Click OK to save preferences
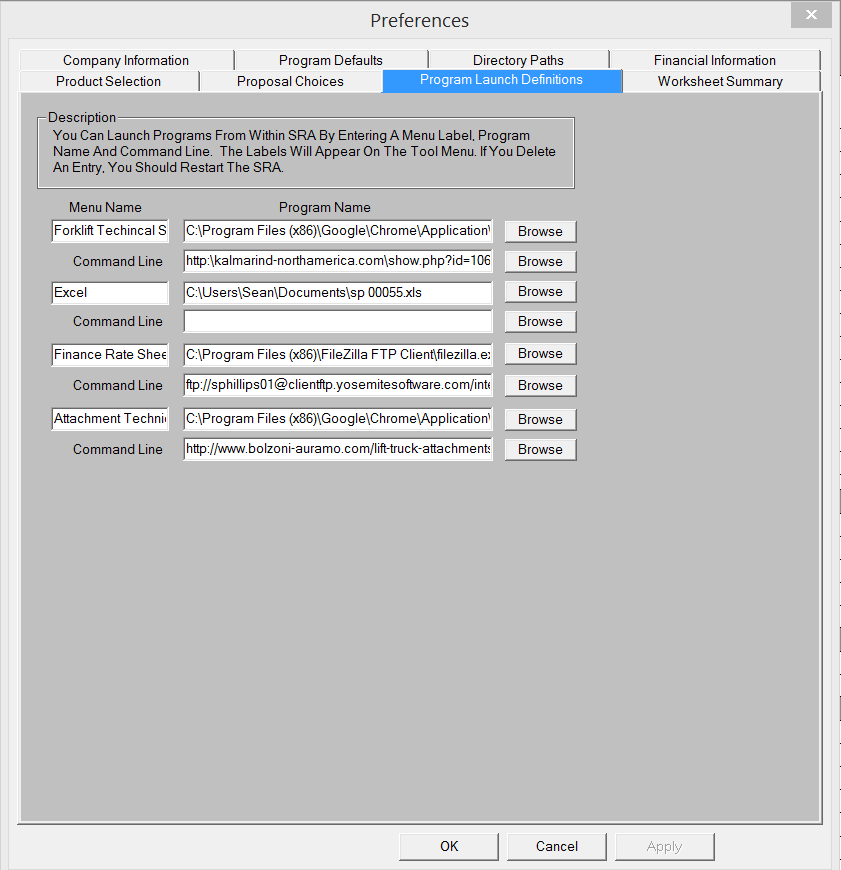Image resolution: width=841 pixels, height=870 pixels. [x=448, y=846]
